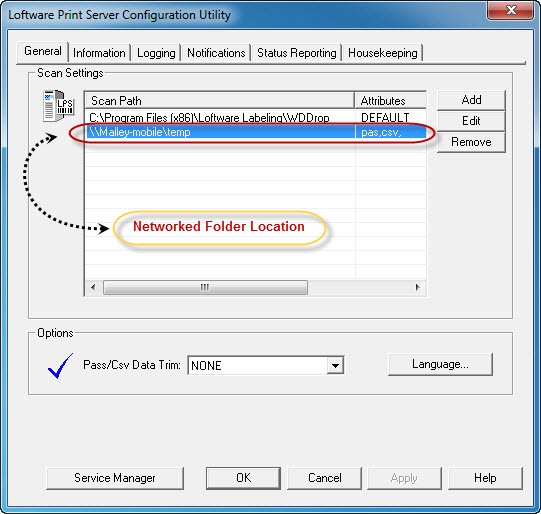Click the blue checkmark icon in Options
Image resolution: width=541 pixels, height=514 pixels.
pos(60,366)
